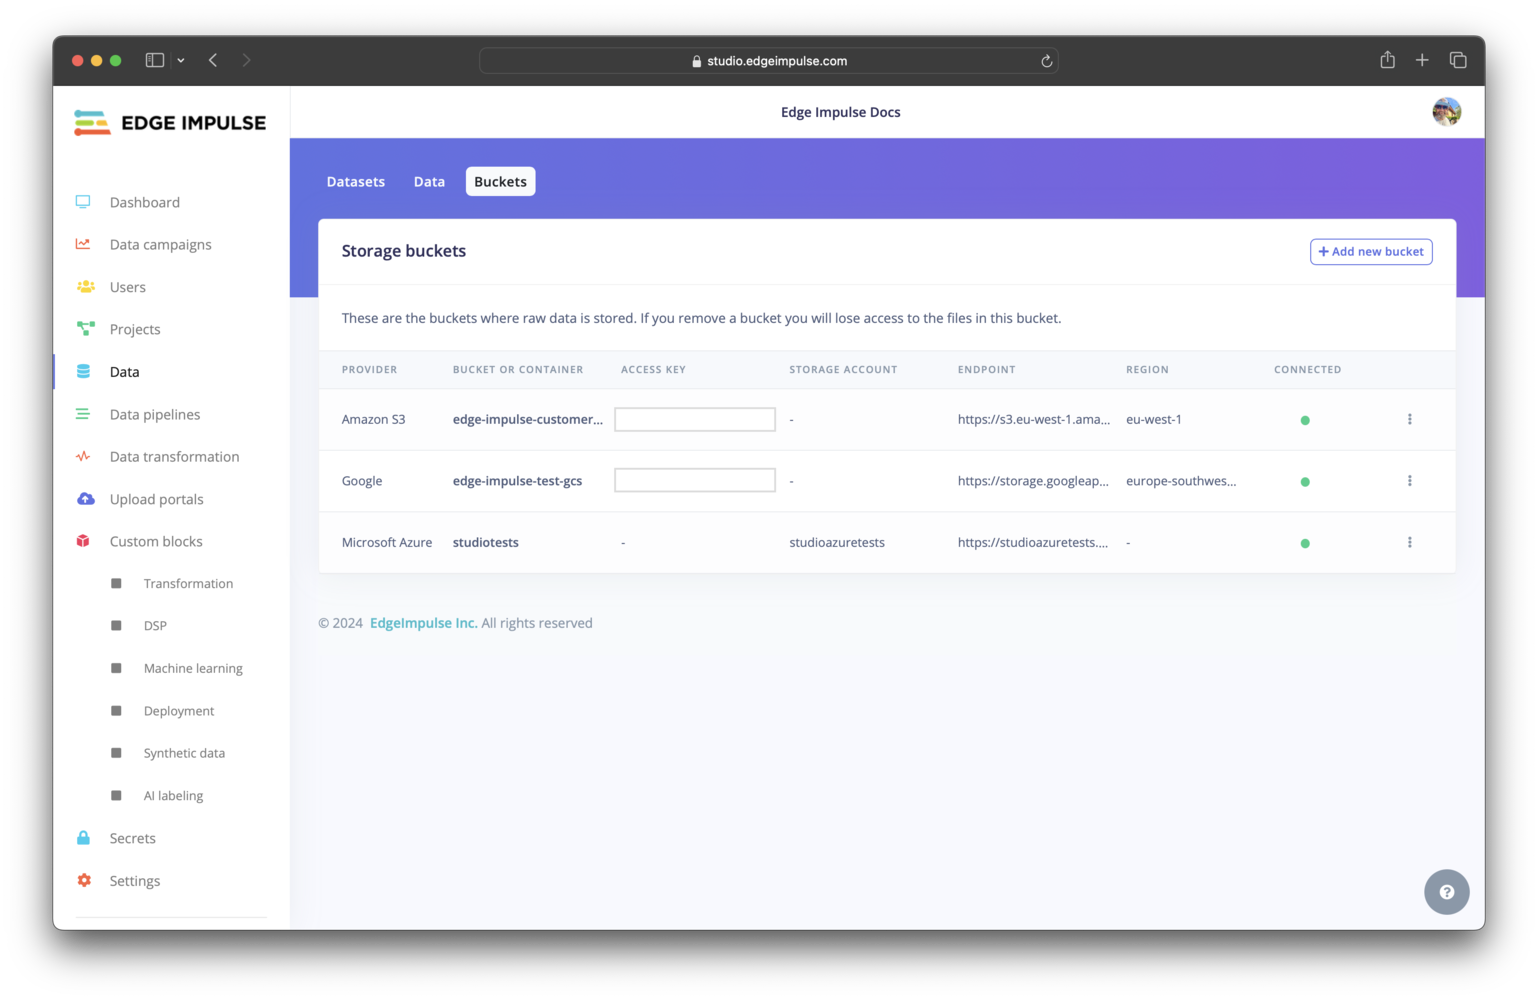
Task: Click the Edge Impulse logo
Action: click(170, 123)
